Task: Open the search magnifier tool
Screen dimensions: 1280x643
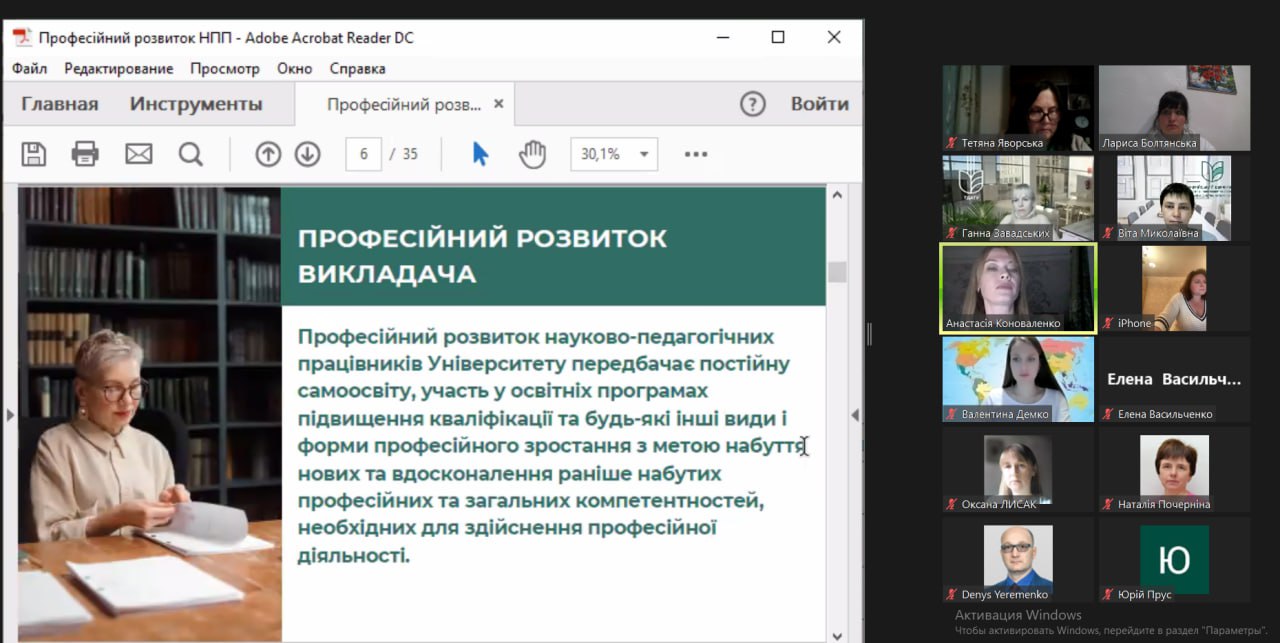Action: (x=190, y=154)
